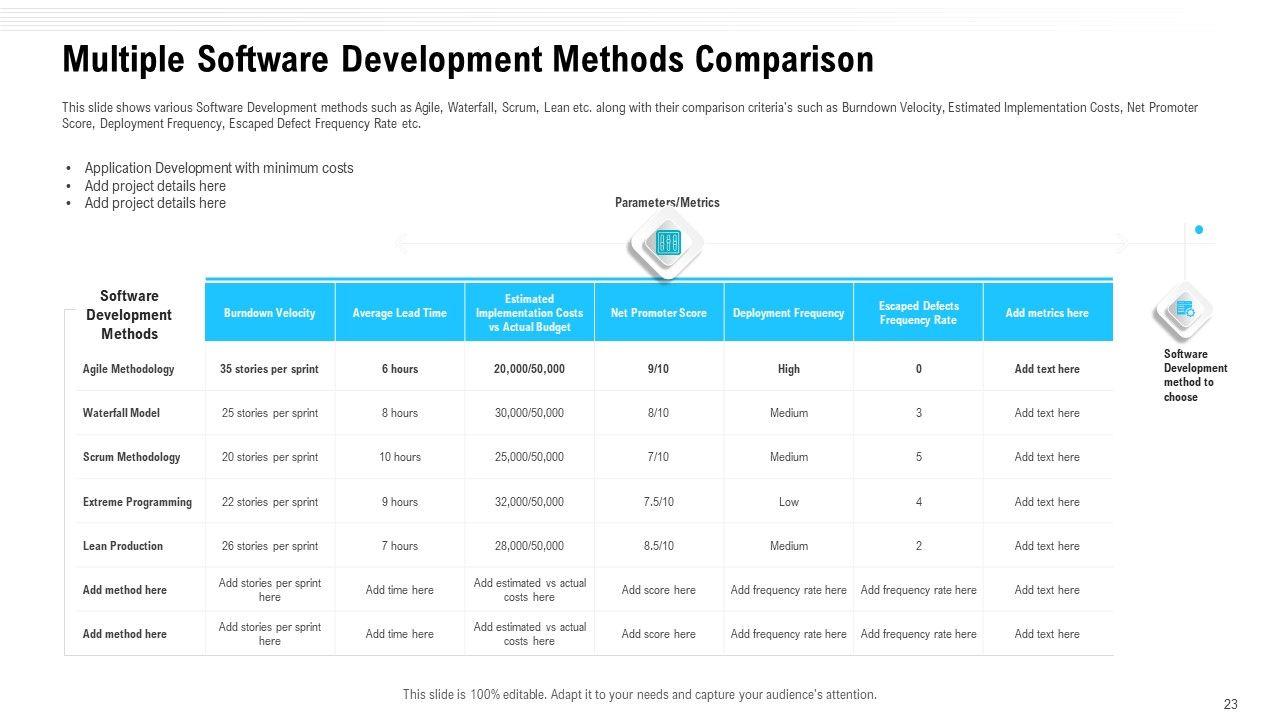This screenshot has width=1280, height=720.
Task: Click the '25,000/50,000' cost cell
Action: point(529,457)
